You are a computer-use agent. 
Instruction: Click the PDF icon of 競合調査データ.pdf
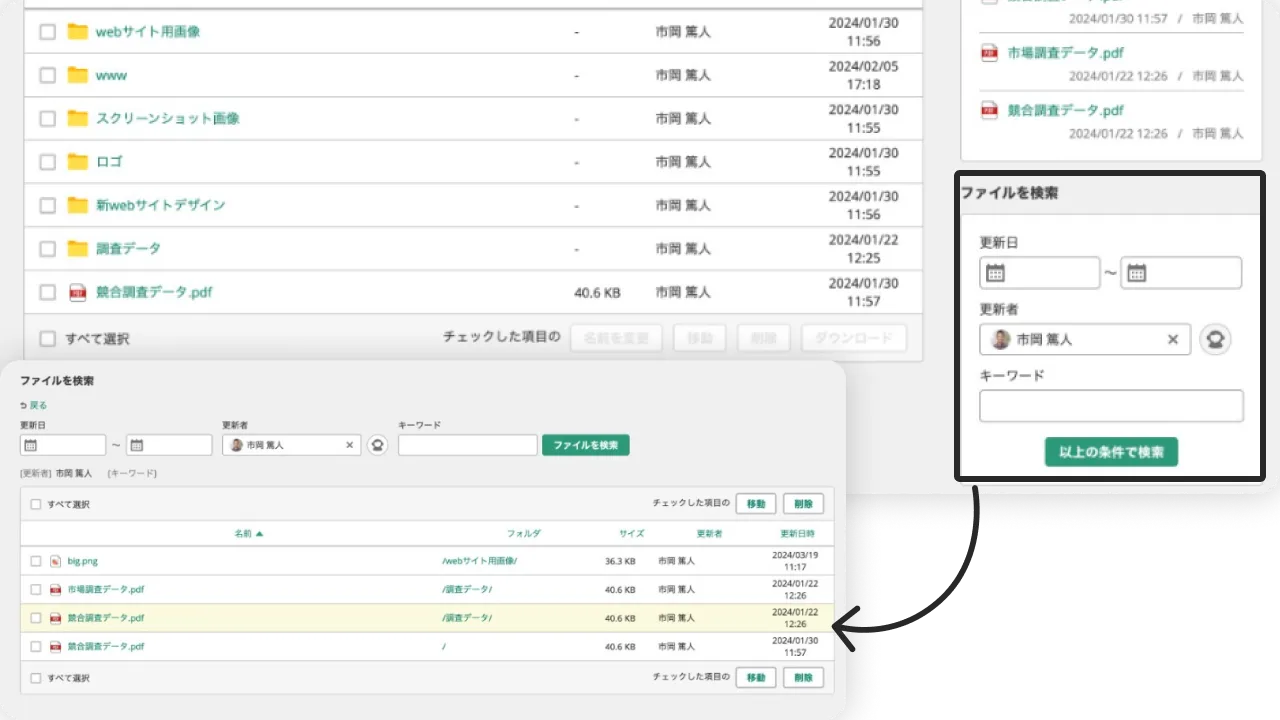point(78,292)
